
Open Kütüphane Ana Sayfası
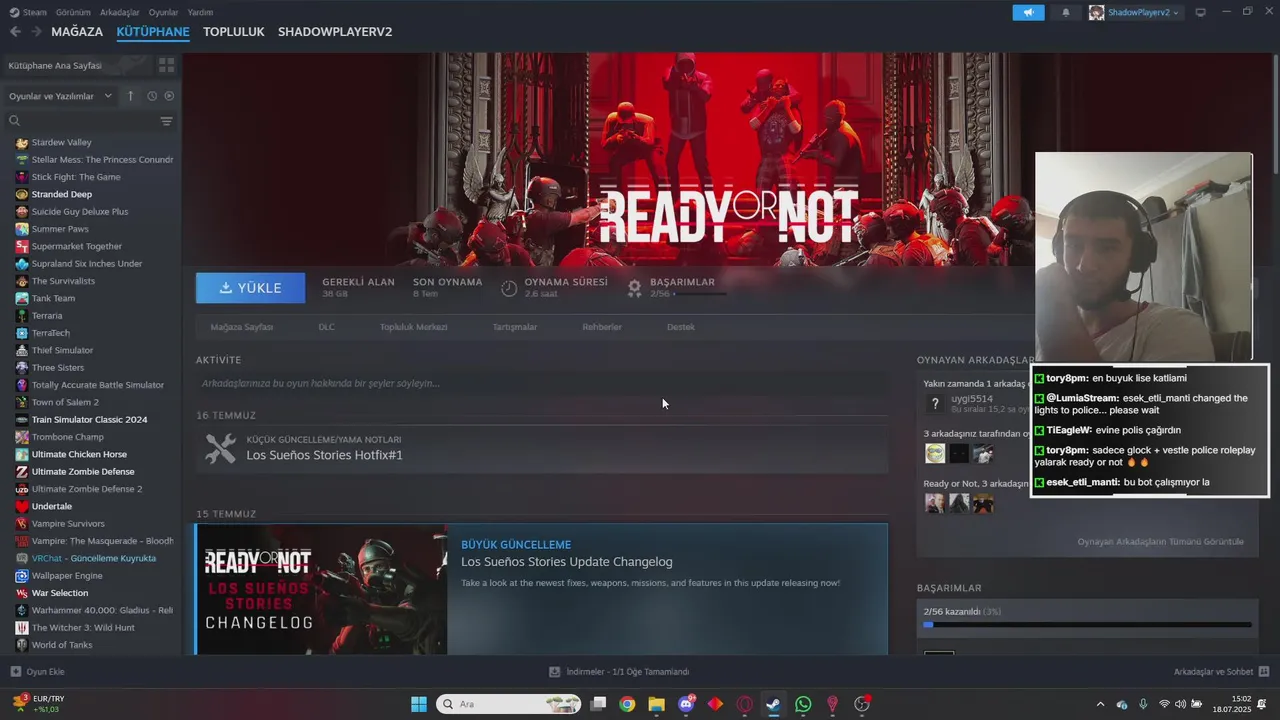click(75, 65)
